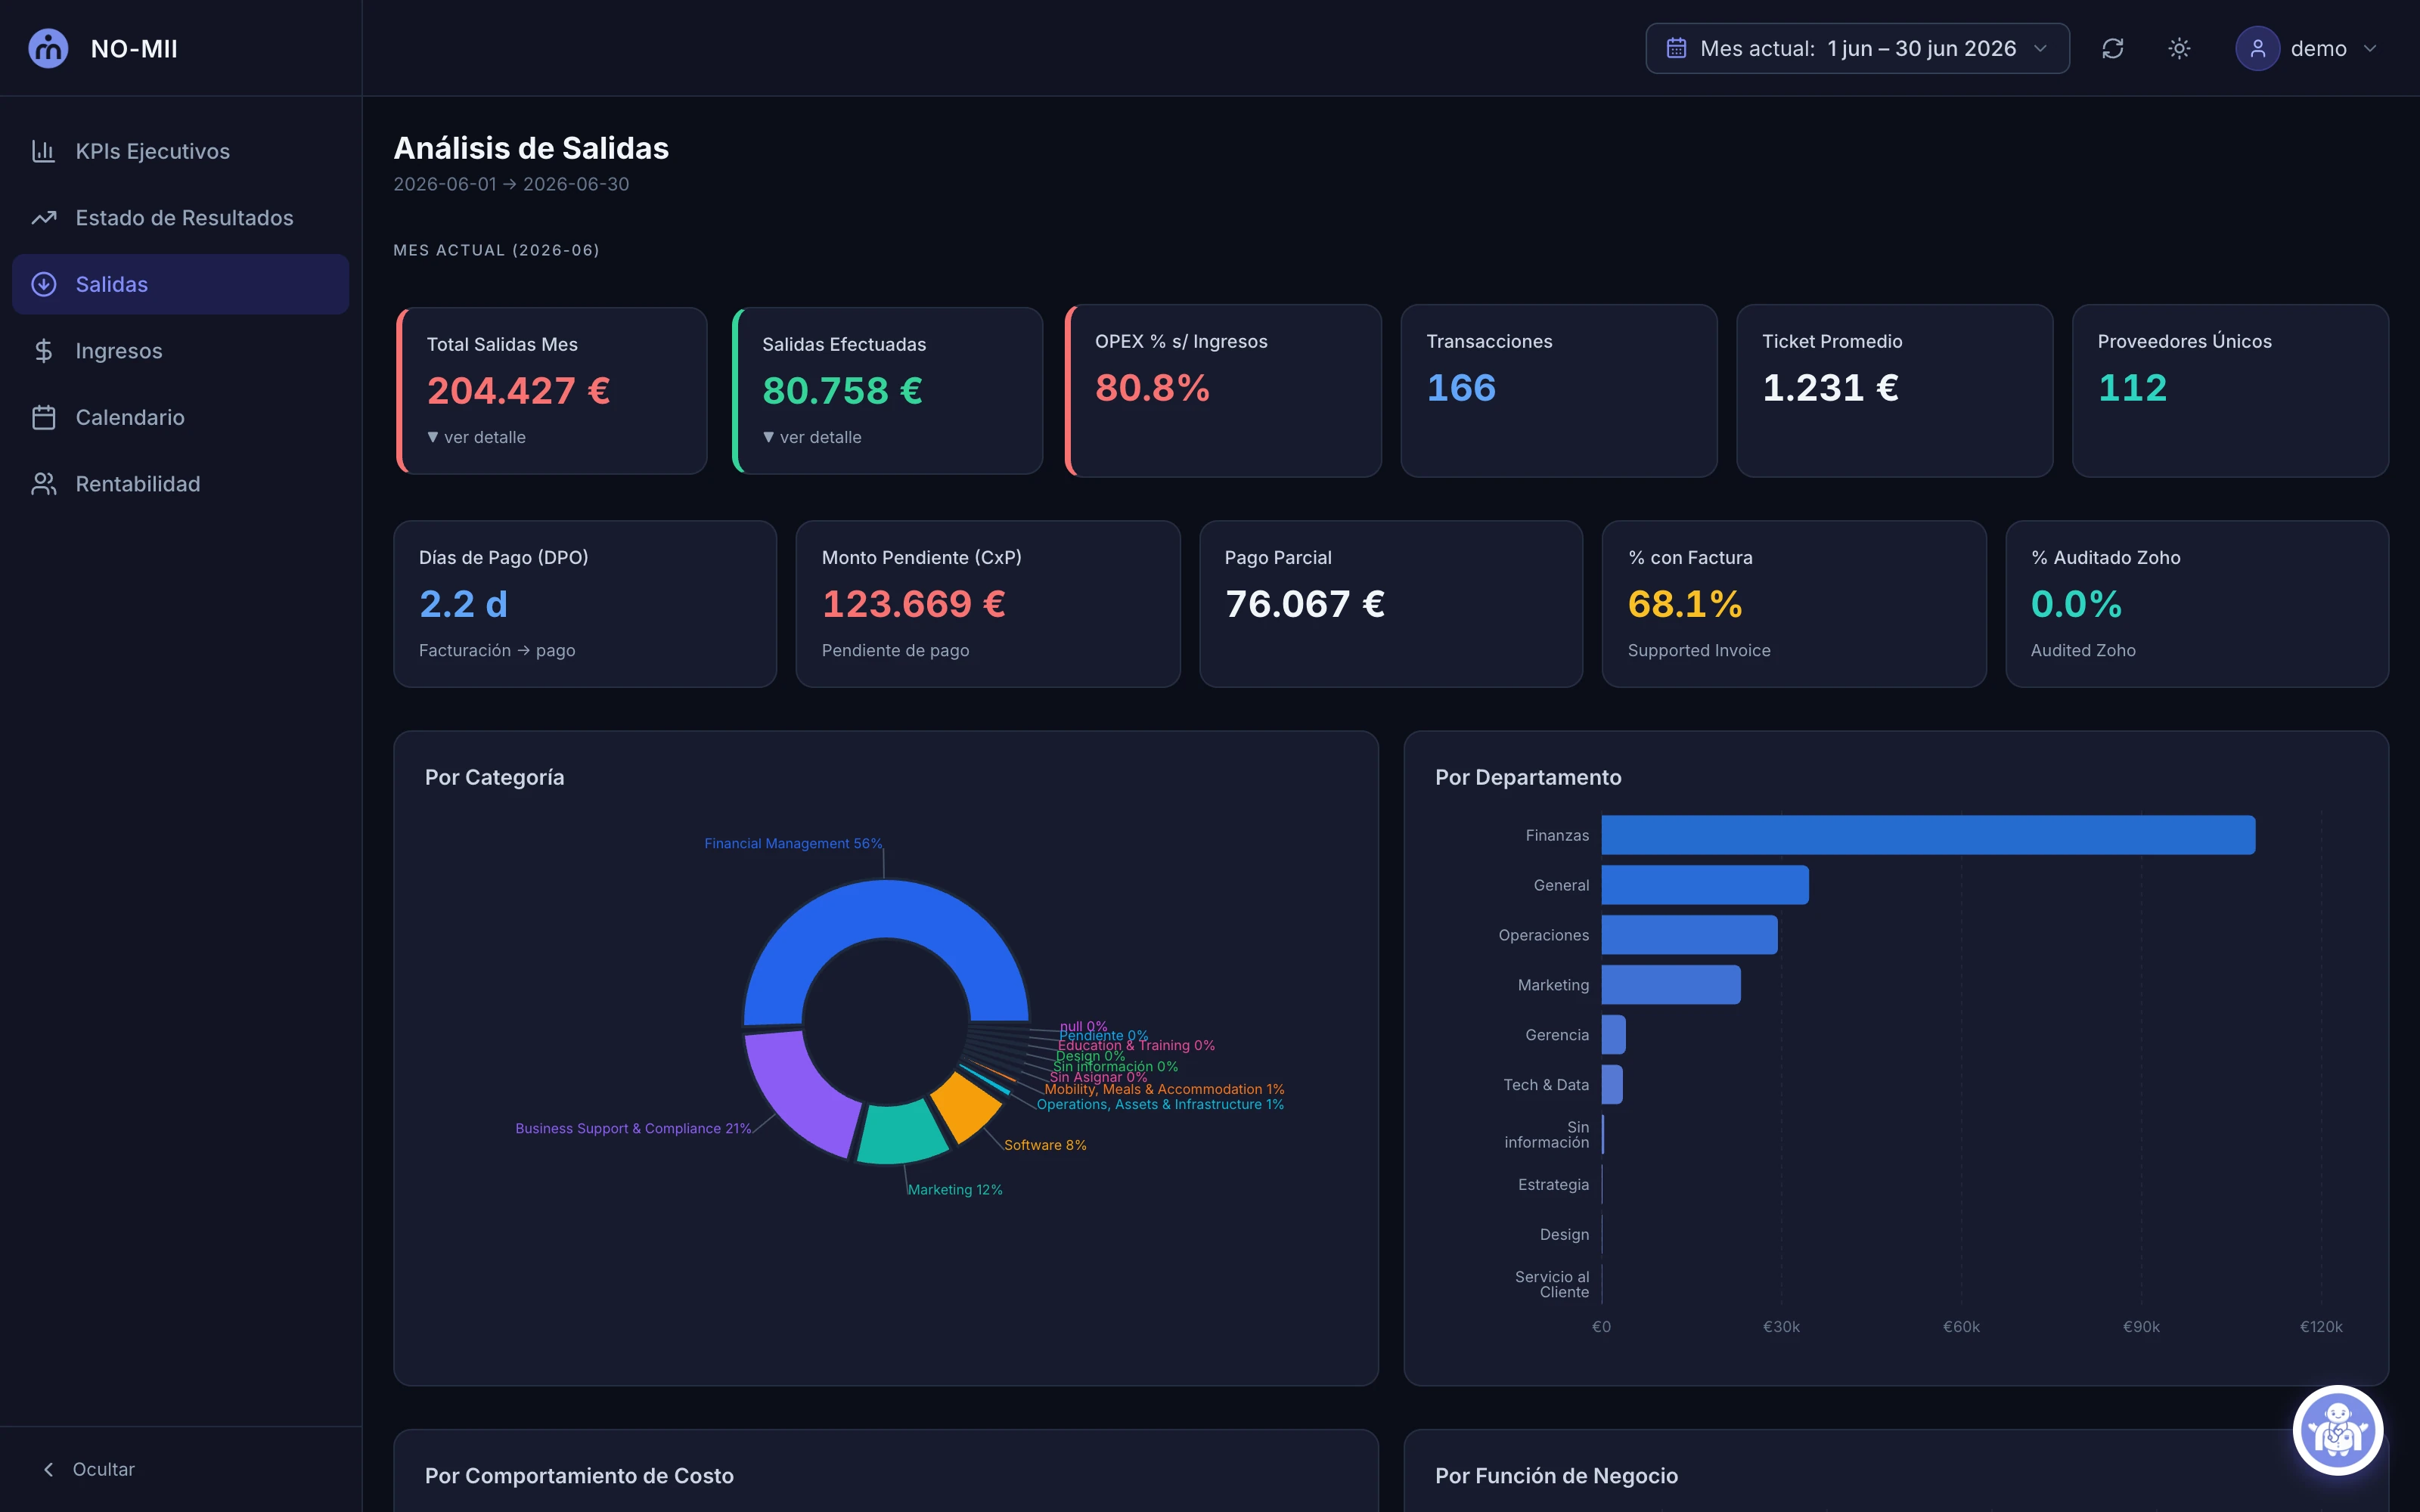This screenshot has height=1512, width=2420.
Task: Click the Operaciones department bar
Action: point(1689,935)
